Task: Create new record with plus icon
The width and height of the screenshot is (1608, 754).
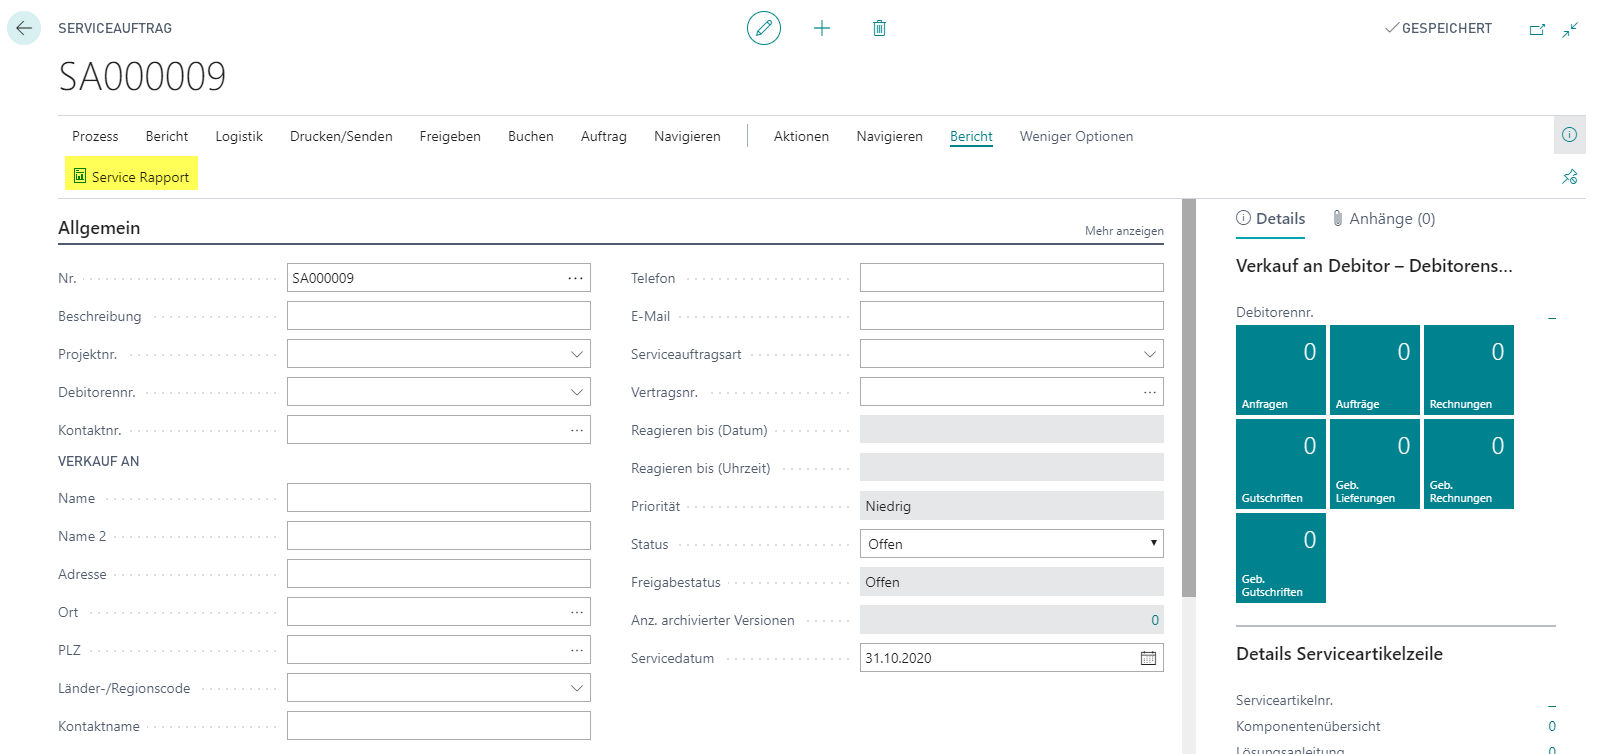Action: pyautogui.click(x=822, y=28)
